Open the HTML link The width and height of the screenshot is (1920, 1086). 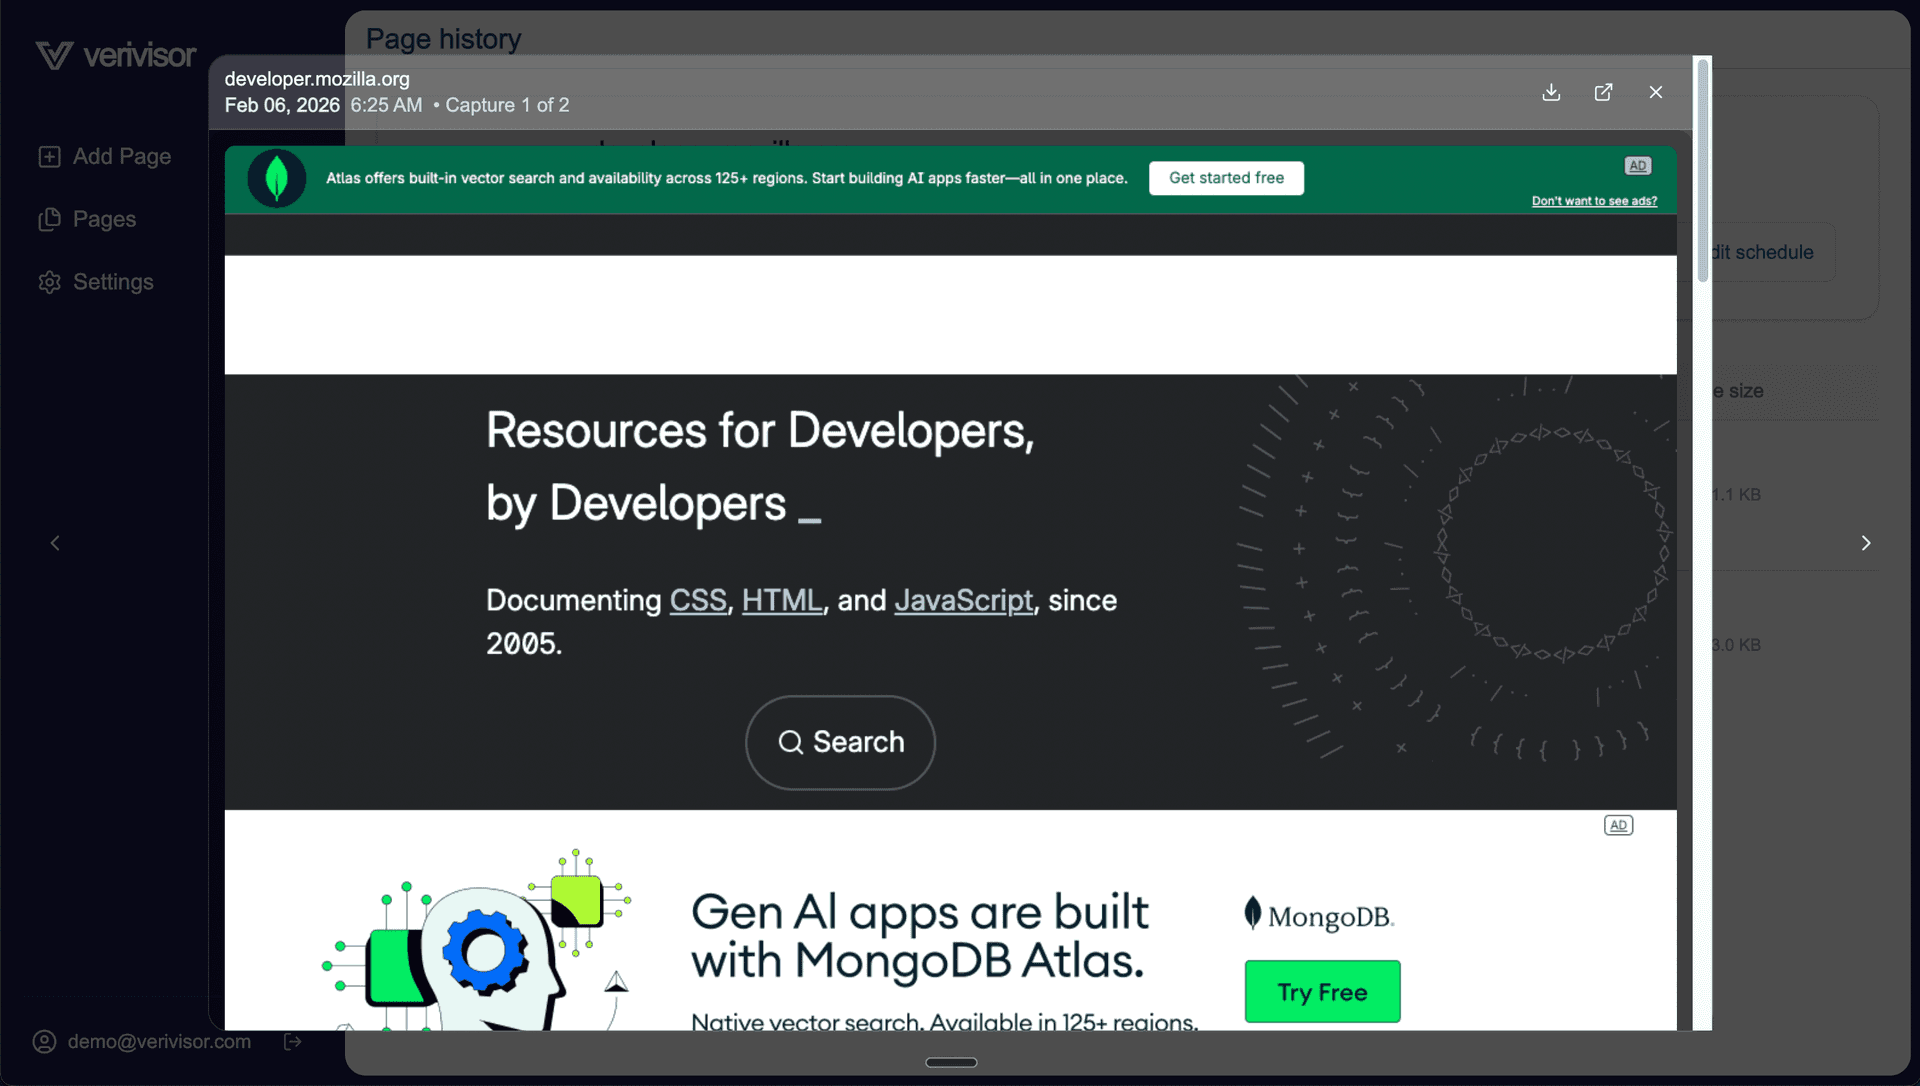coord(781,600)
